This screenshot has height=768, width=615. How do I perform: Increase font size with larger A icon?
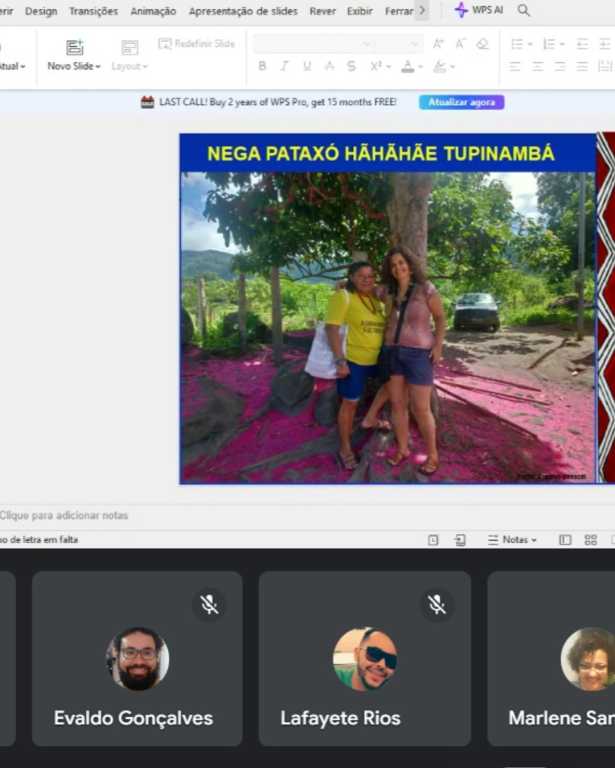click(438, 44)
